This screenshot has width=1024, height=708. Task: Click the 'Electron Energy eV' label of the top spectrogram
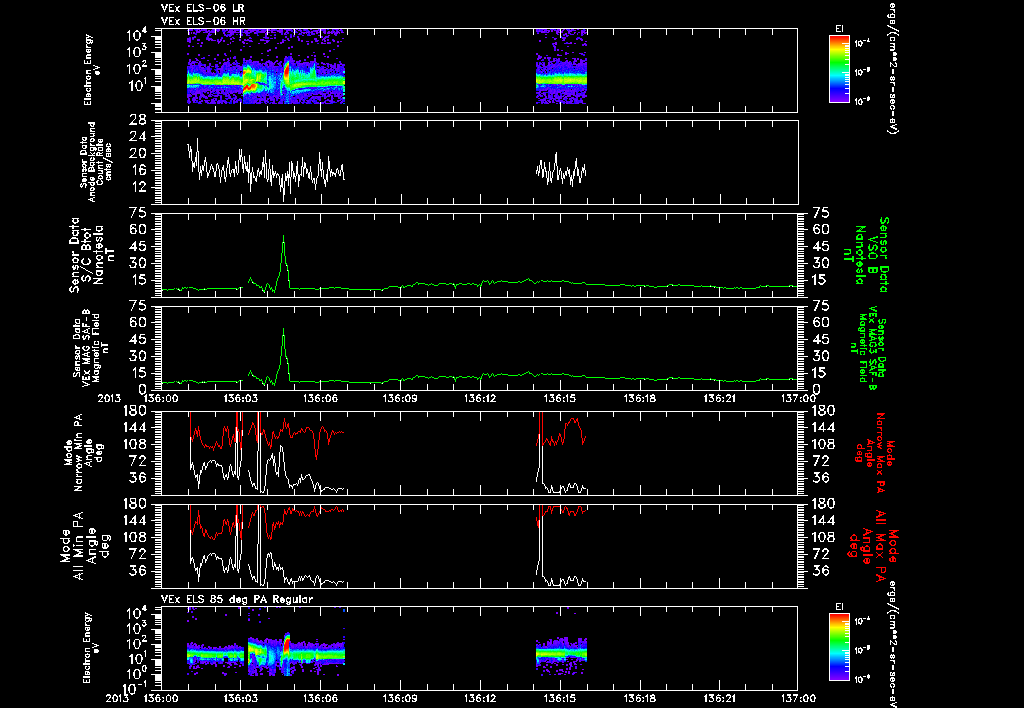92,70
